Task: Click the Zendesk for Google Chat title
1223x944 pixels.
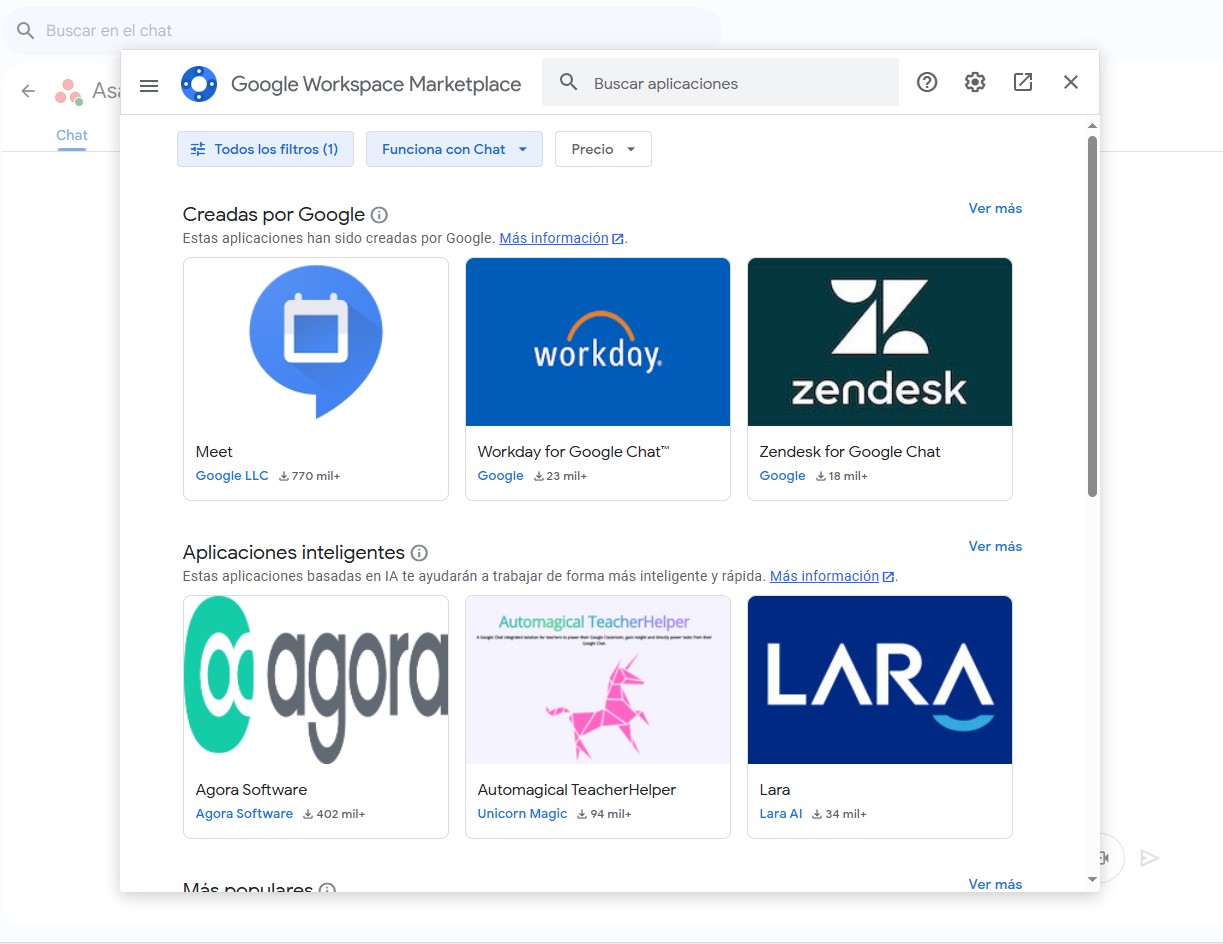Action: coord(850,452)
